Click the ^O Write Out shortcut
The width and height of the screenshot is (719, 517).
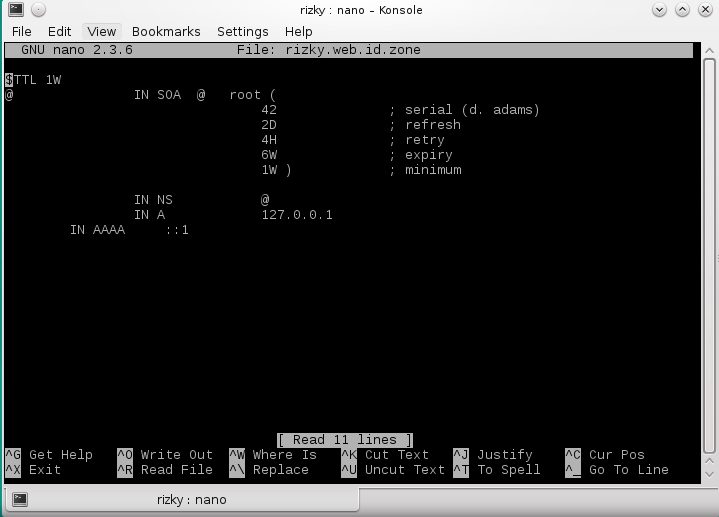click(165, 455)
